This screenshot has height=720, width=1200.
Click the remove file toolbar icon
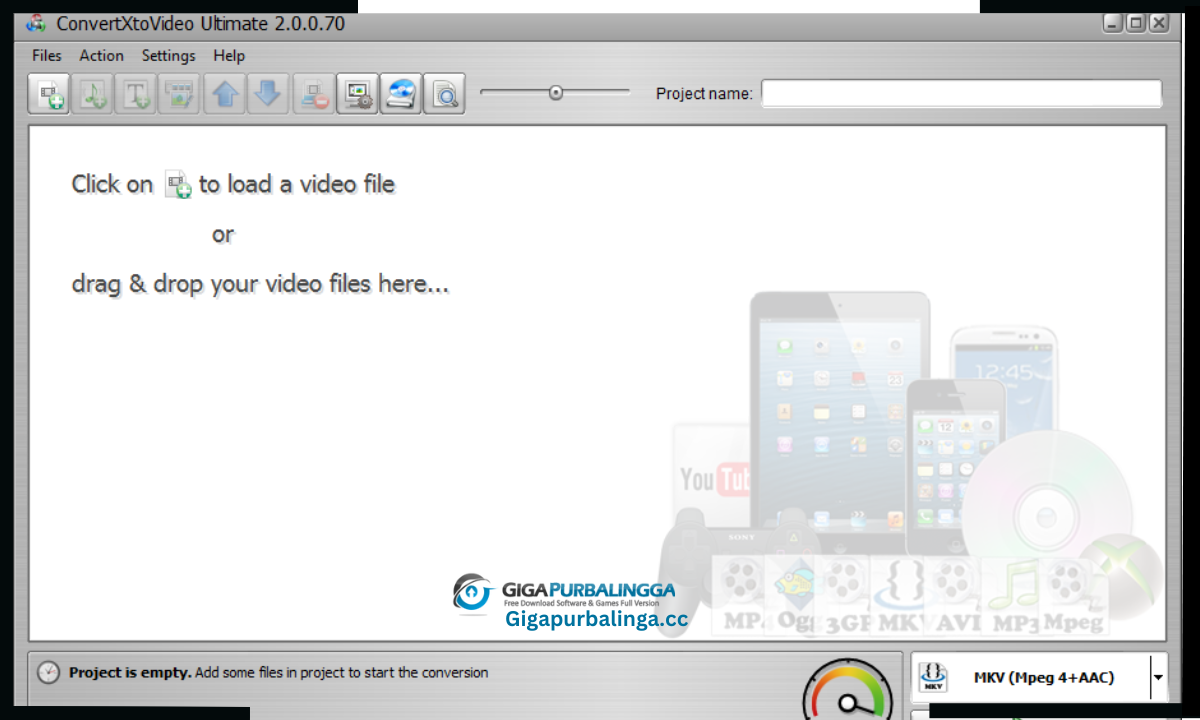(x=313, y=94)
